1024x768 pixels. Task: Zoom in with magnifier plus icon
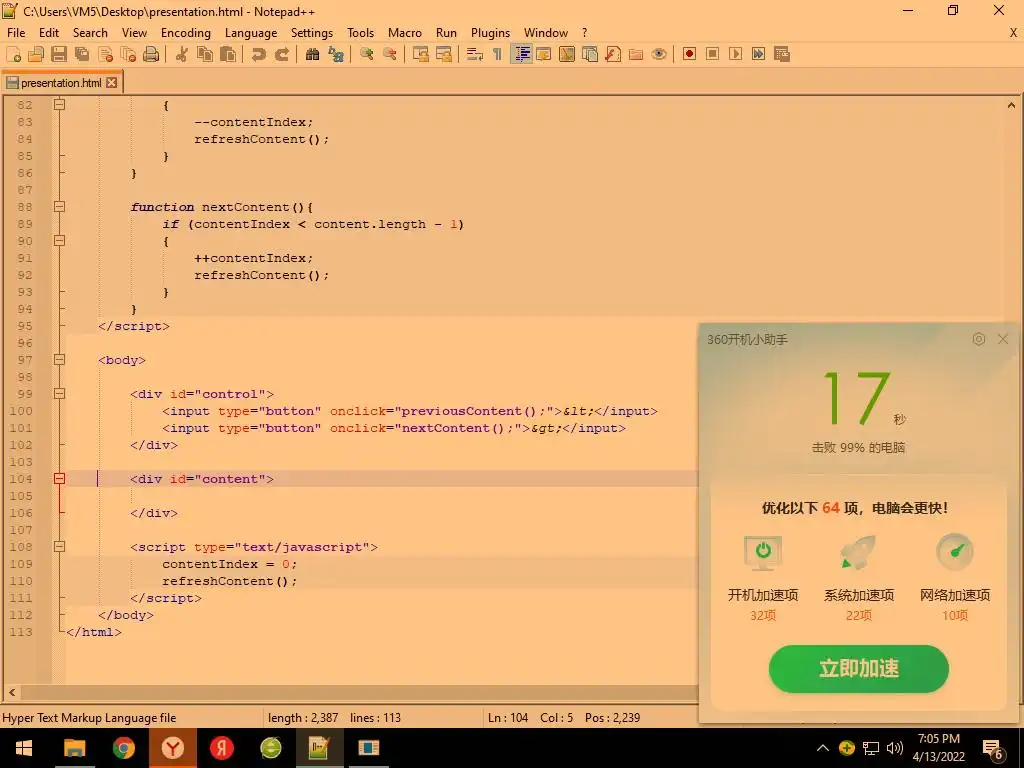366,54
